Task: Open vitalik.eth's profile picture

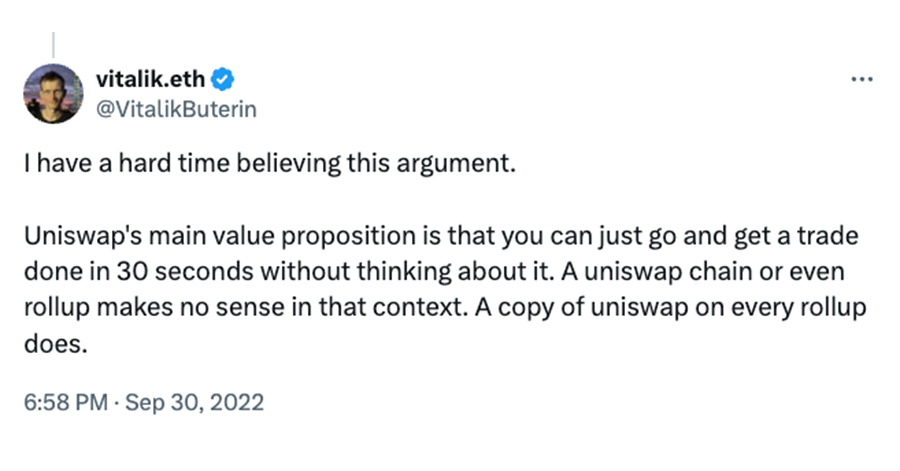Action: [53, 94]
